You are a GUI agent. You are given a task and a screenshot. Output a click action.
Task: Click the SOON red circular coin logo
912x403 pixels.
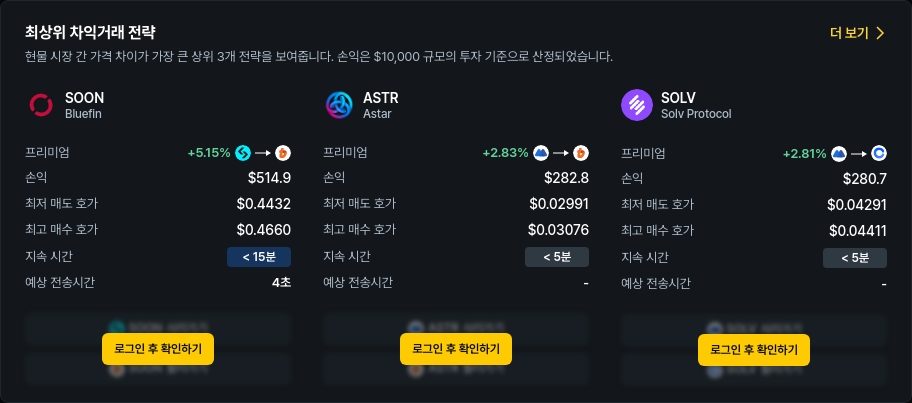tap(41, 105)
